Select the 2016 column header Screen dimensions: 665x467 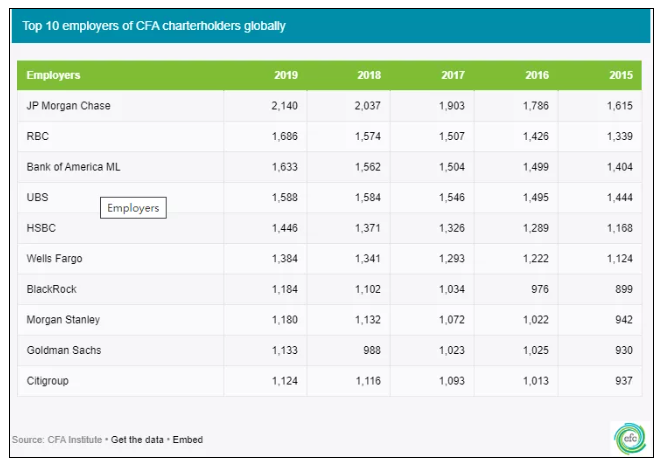click(x=537, y=75)
